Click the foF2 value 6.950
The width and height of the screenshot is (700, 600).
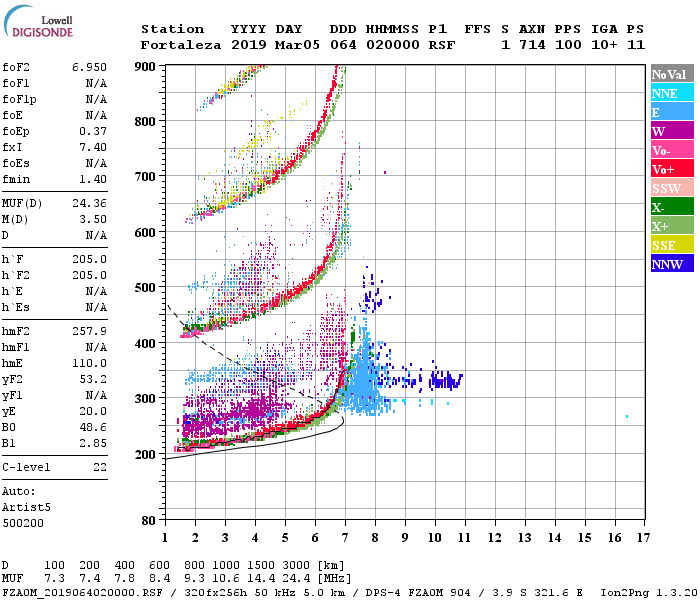pos(89,67)
